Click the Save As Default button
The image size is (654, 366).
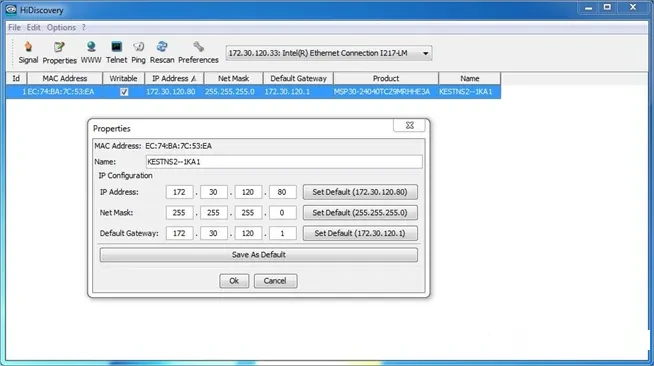pyautogui.click(x=259, y=255)
